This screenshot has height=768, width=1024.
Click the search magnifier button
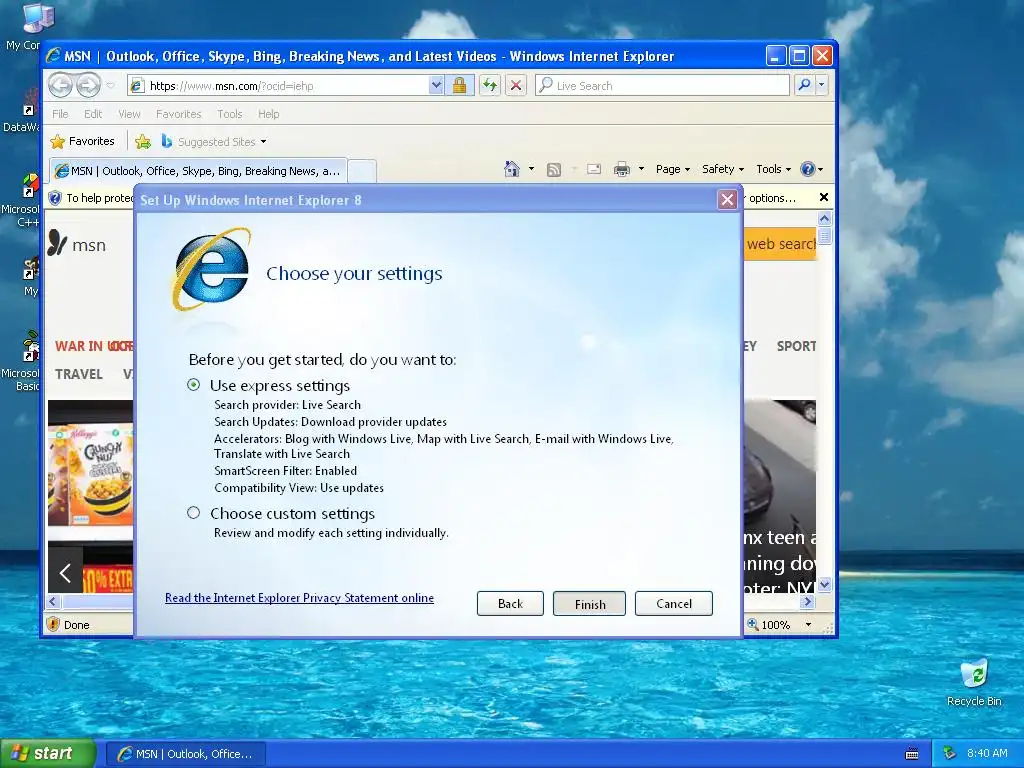(805, 85)
